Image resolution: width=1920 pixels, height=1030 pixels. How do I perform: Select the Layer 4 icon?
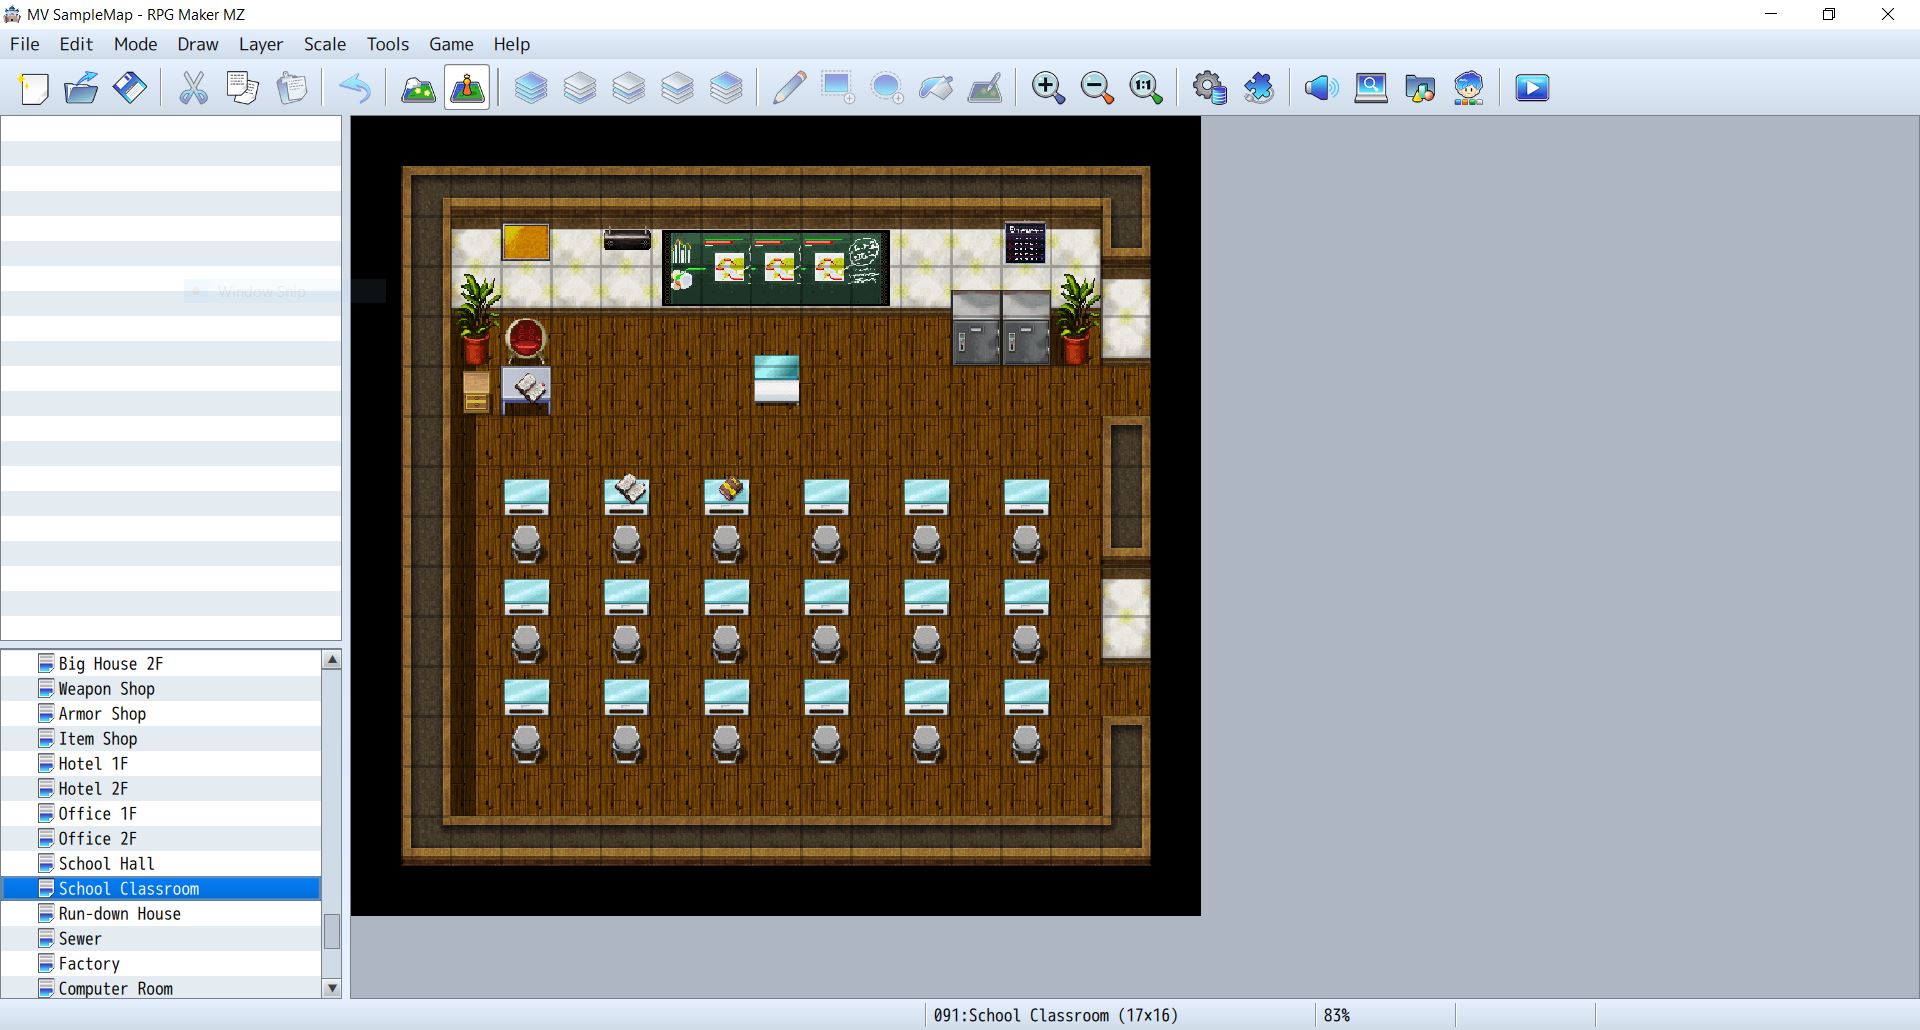pyautogui.click(x=727, y=88)
